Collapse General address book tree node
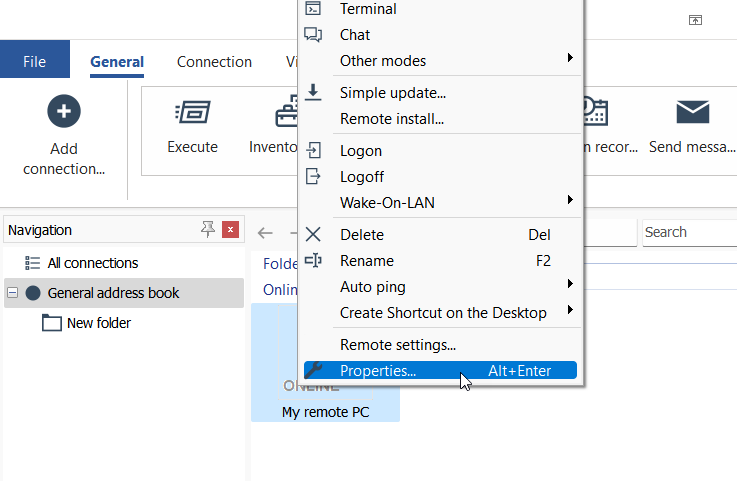Screen dimensions: 737x481 (12, 293)
